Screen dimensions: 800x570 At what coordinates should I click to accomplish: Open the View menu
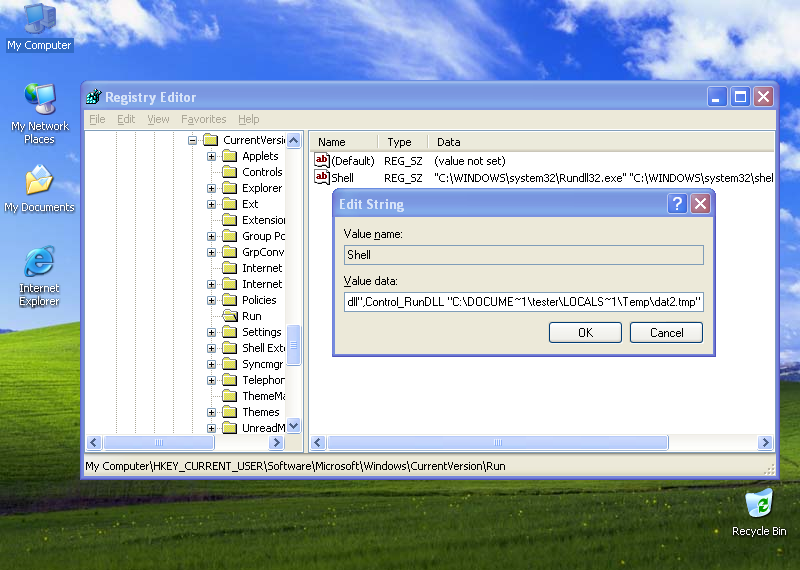(x=158, y=119)
